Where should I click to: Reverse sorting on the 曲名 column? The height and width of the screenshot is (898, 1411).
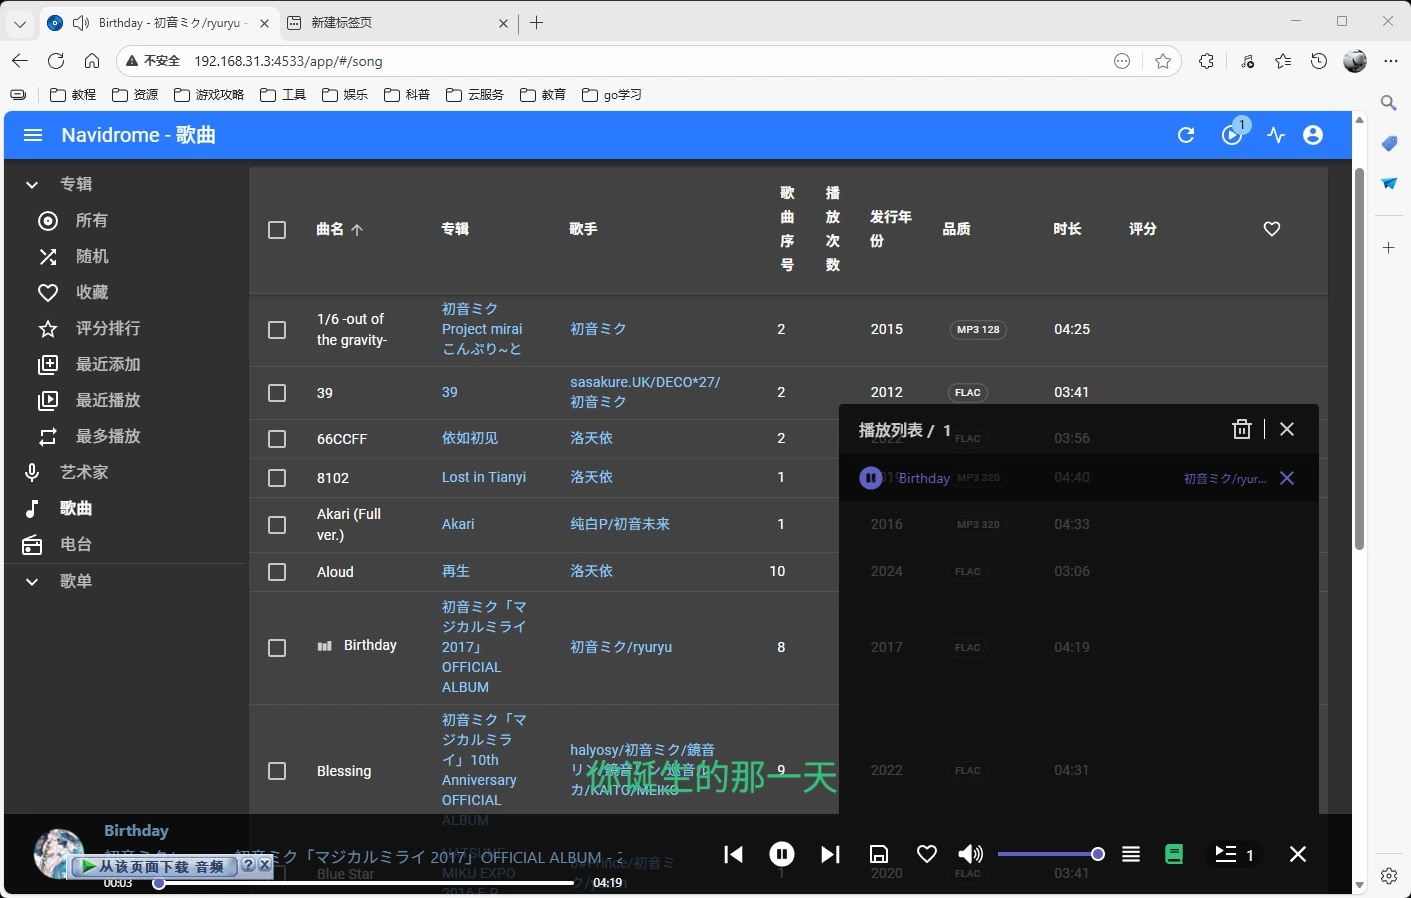pos(331,229)
